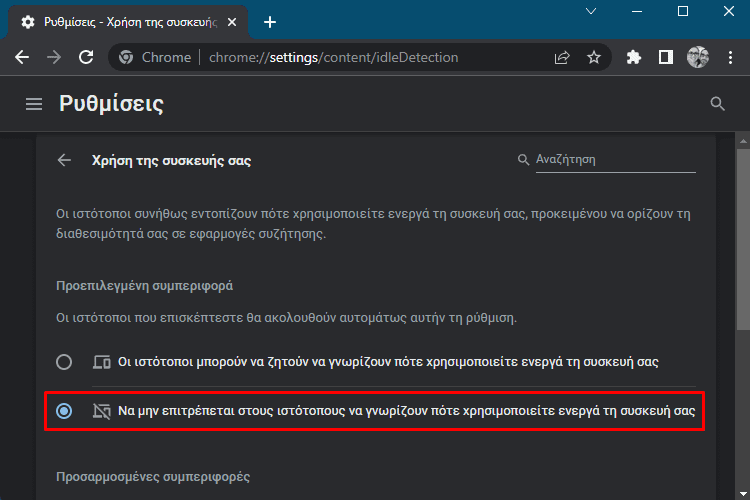Screen dimensions: 750x500
Task: Click the address bar URL text
Action: click(x=334, y=57)
